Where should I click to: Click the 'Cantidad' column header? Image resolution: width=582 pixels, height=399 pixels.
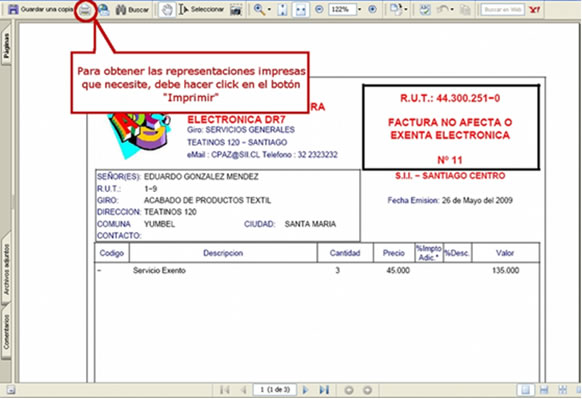pos(345,253)
